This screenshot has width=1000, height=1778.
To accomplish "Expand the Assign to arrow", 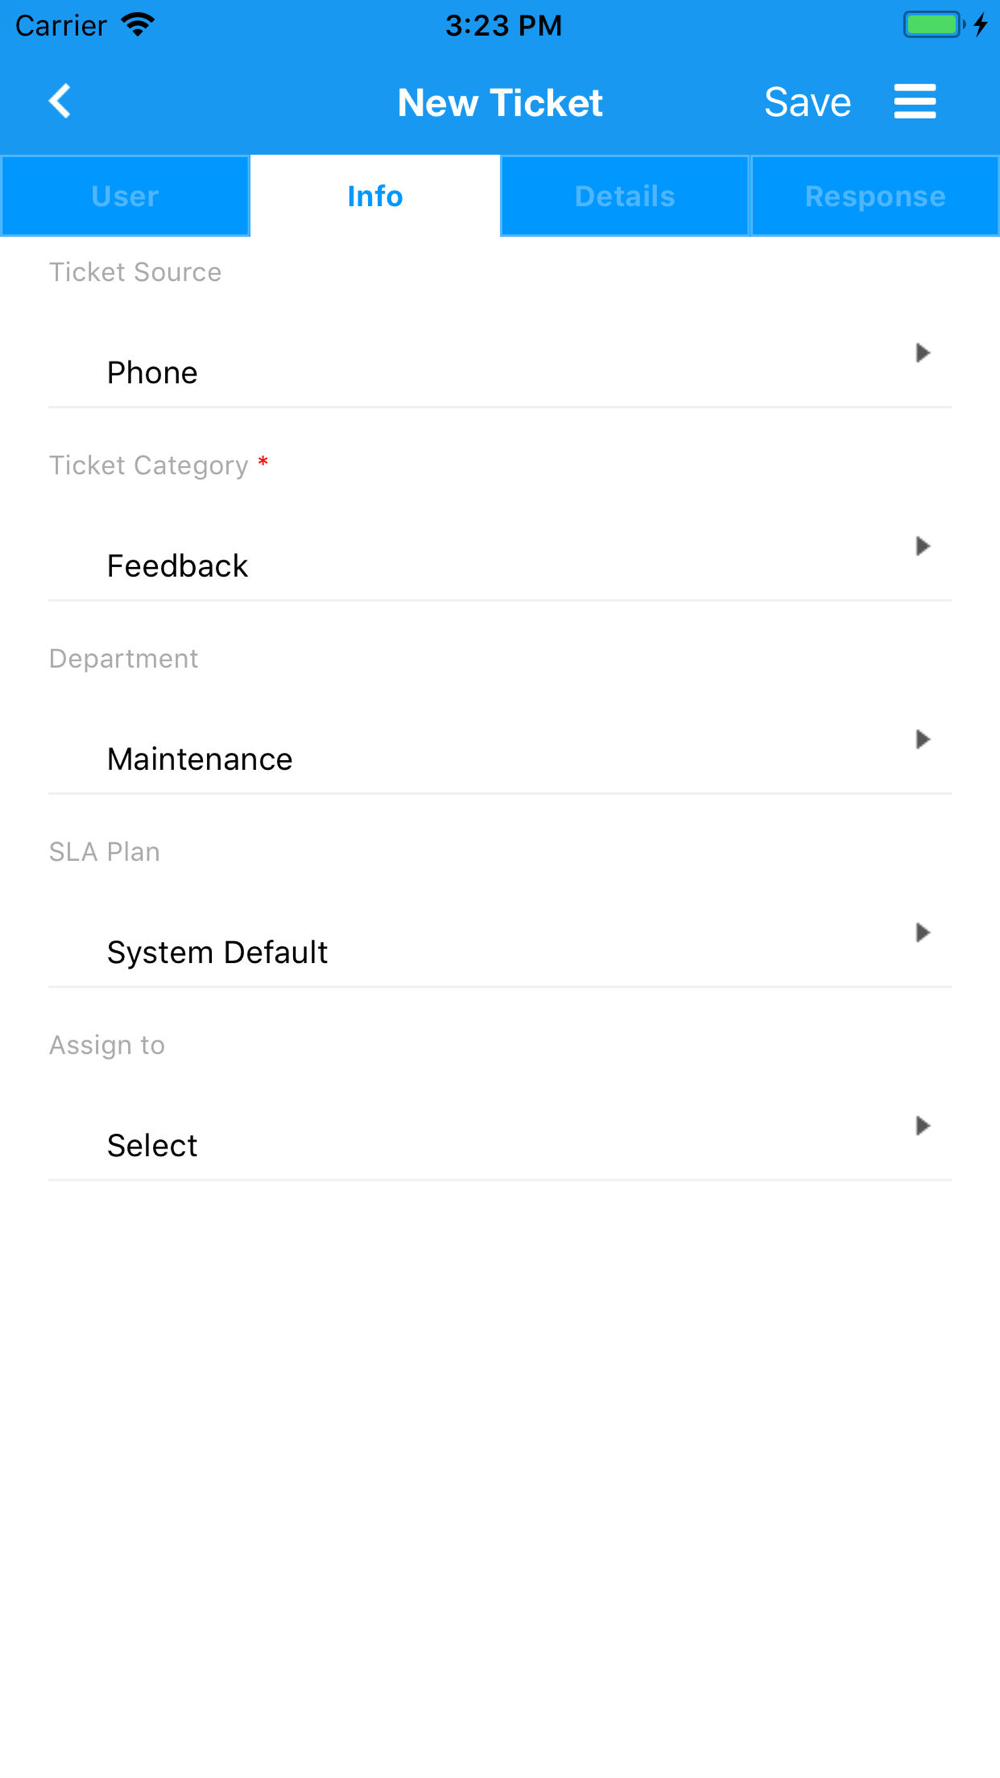I will pyautogui.click(x=922, y=1126).
